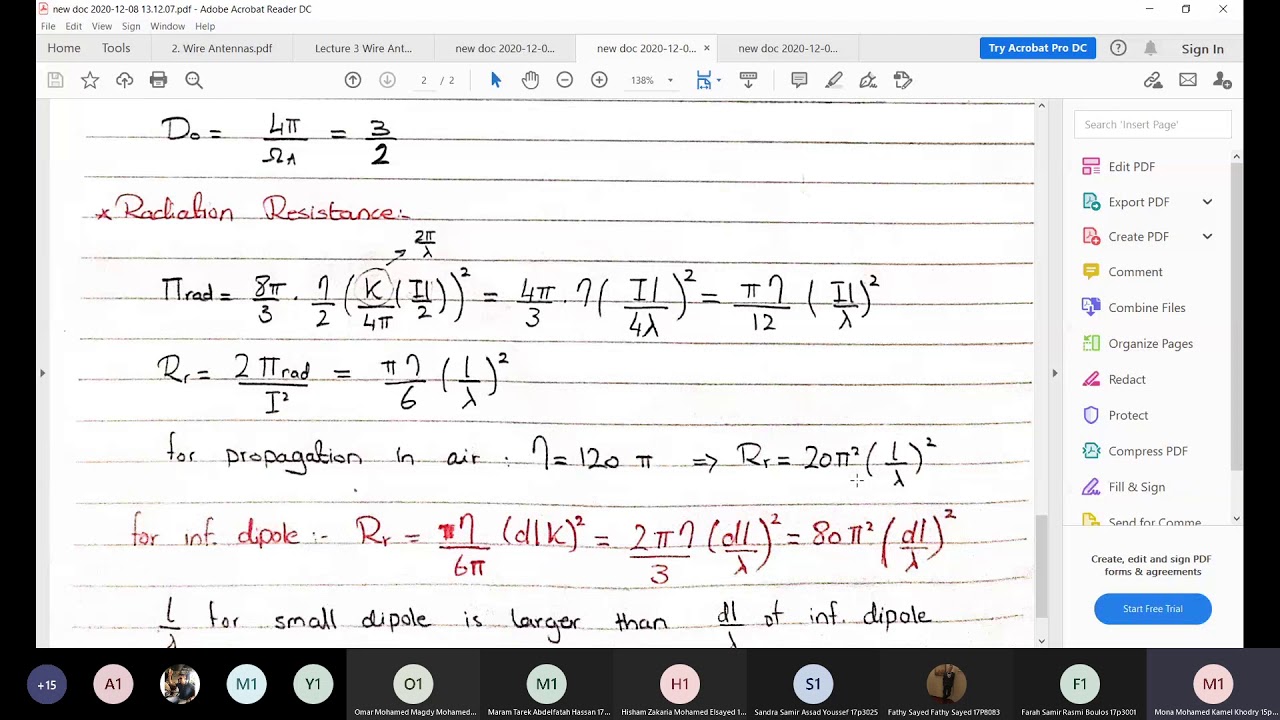Open the zoom level 138% dropdown

[x=670, y=80]
